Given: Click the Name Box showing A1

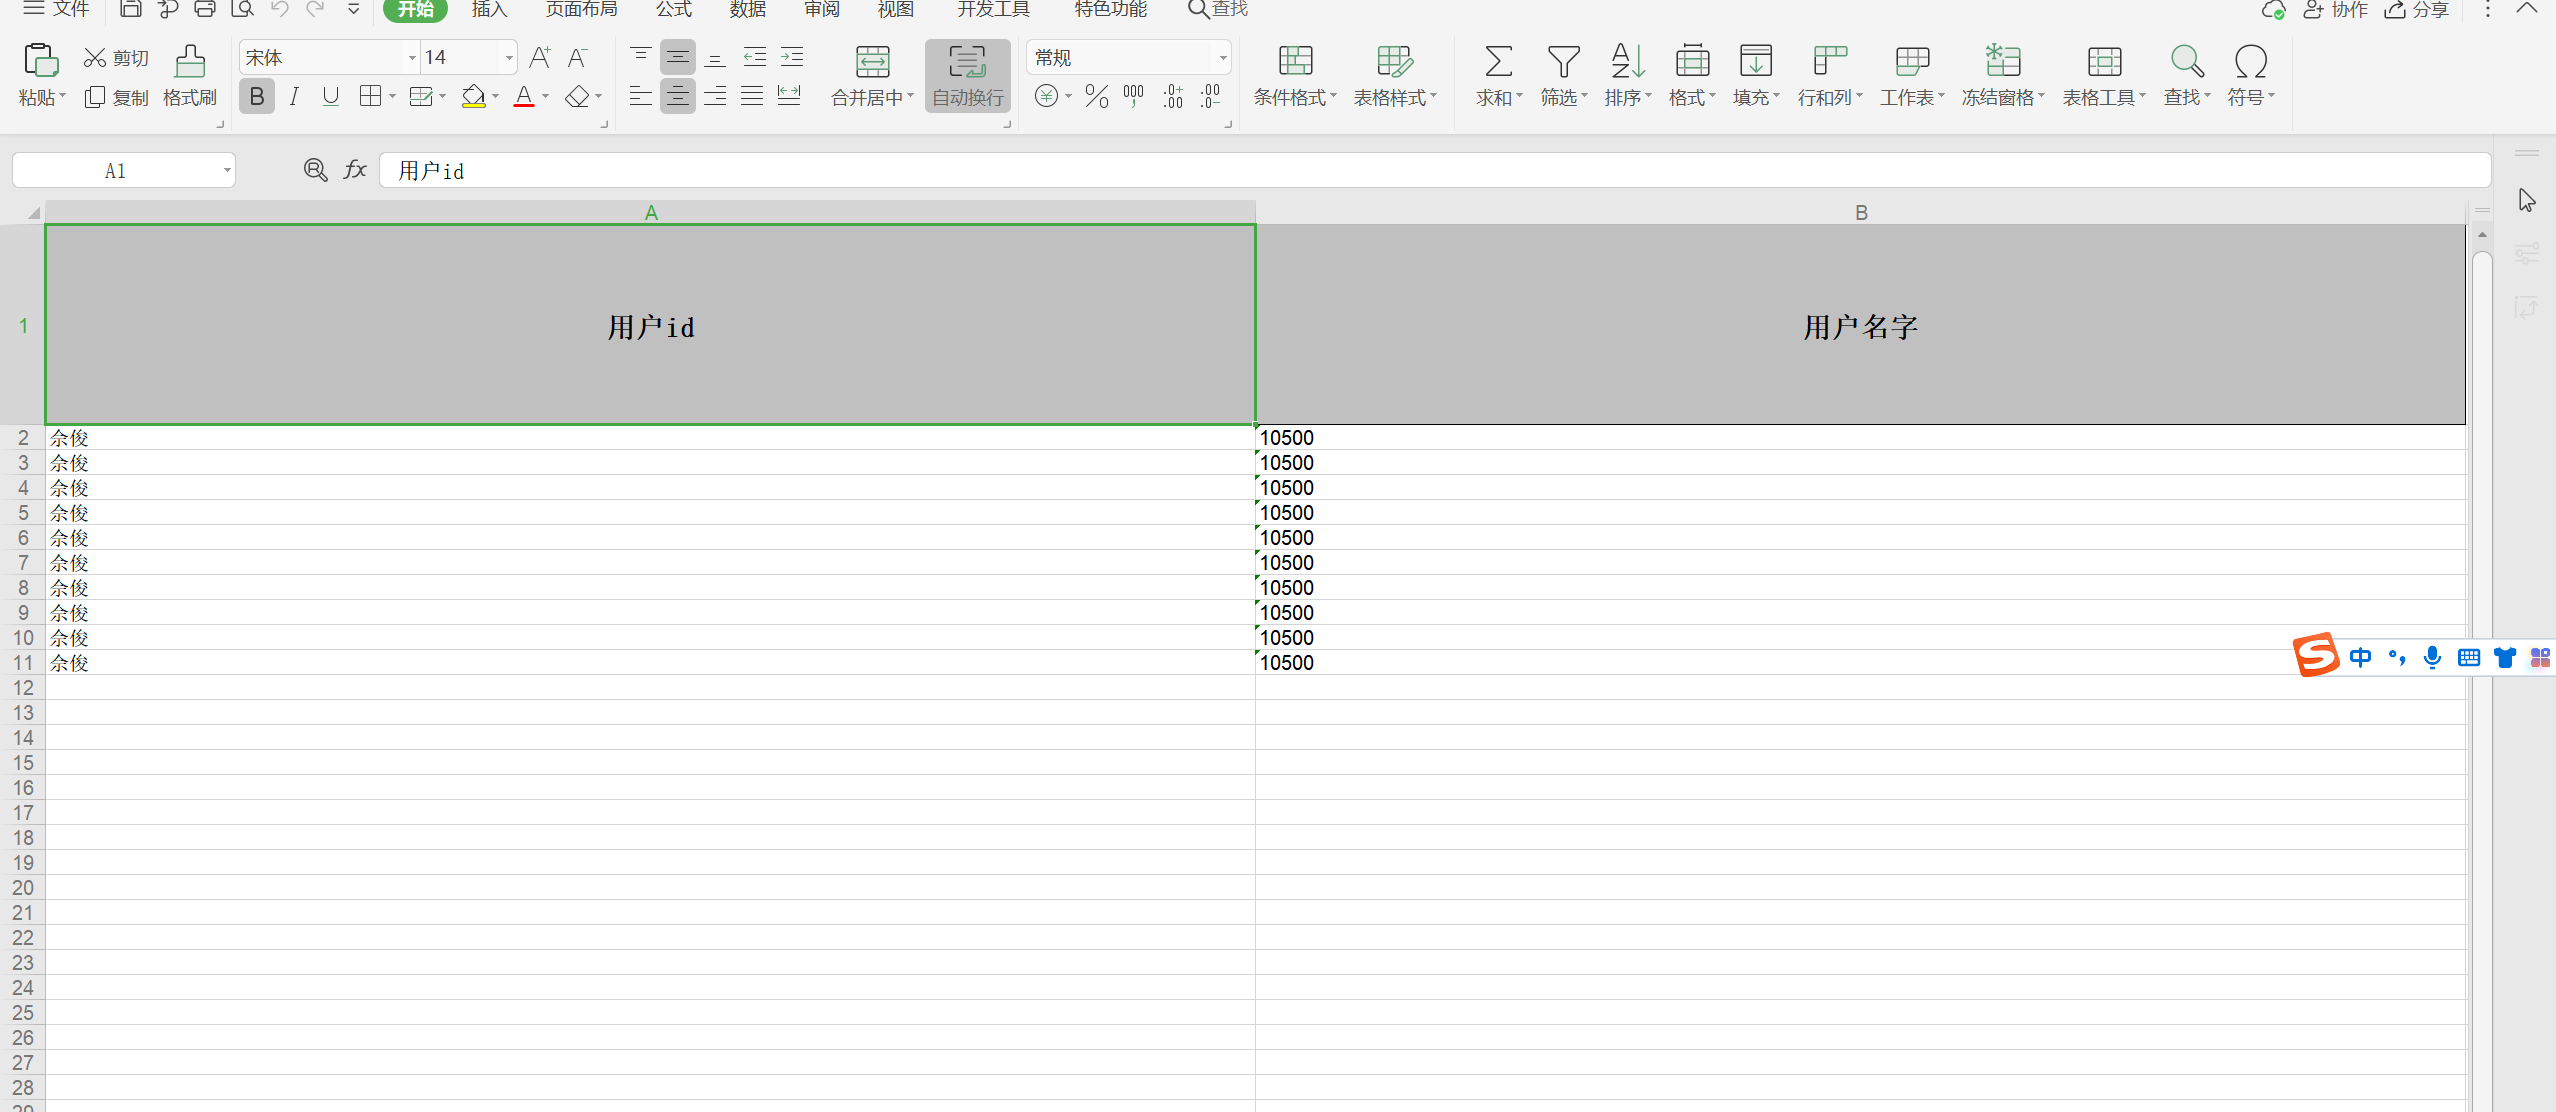Looking at the screenshot, I should (x=115, y=171).
